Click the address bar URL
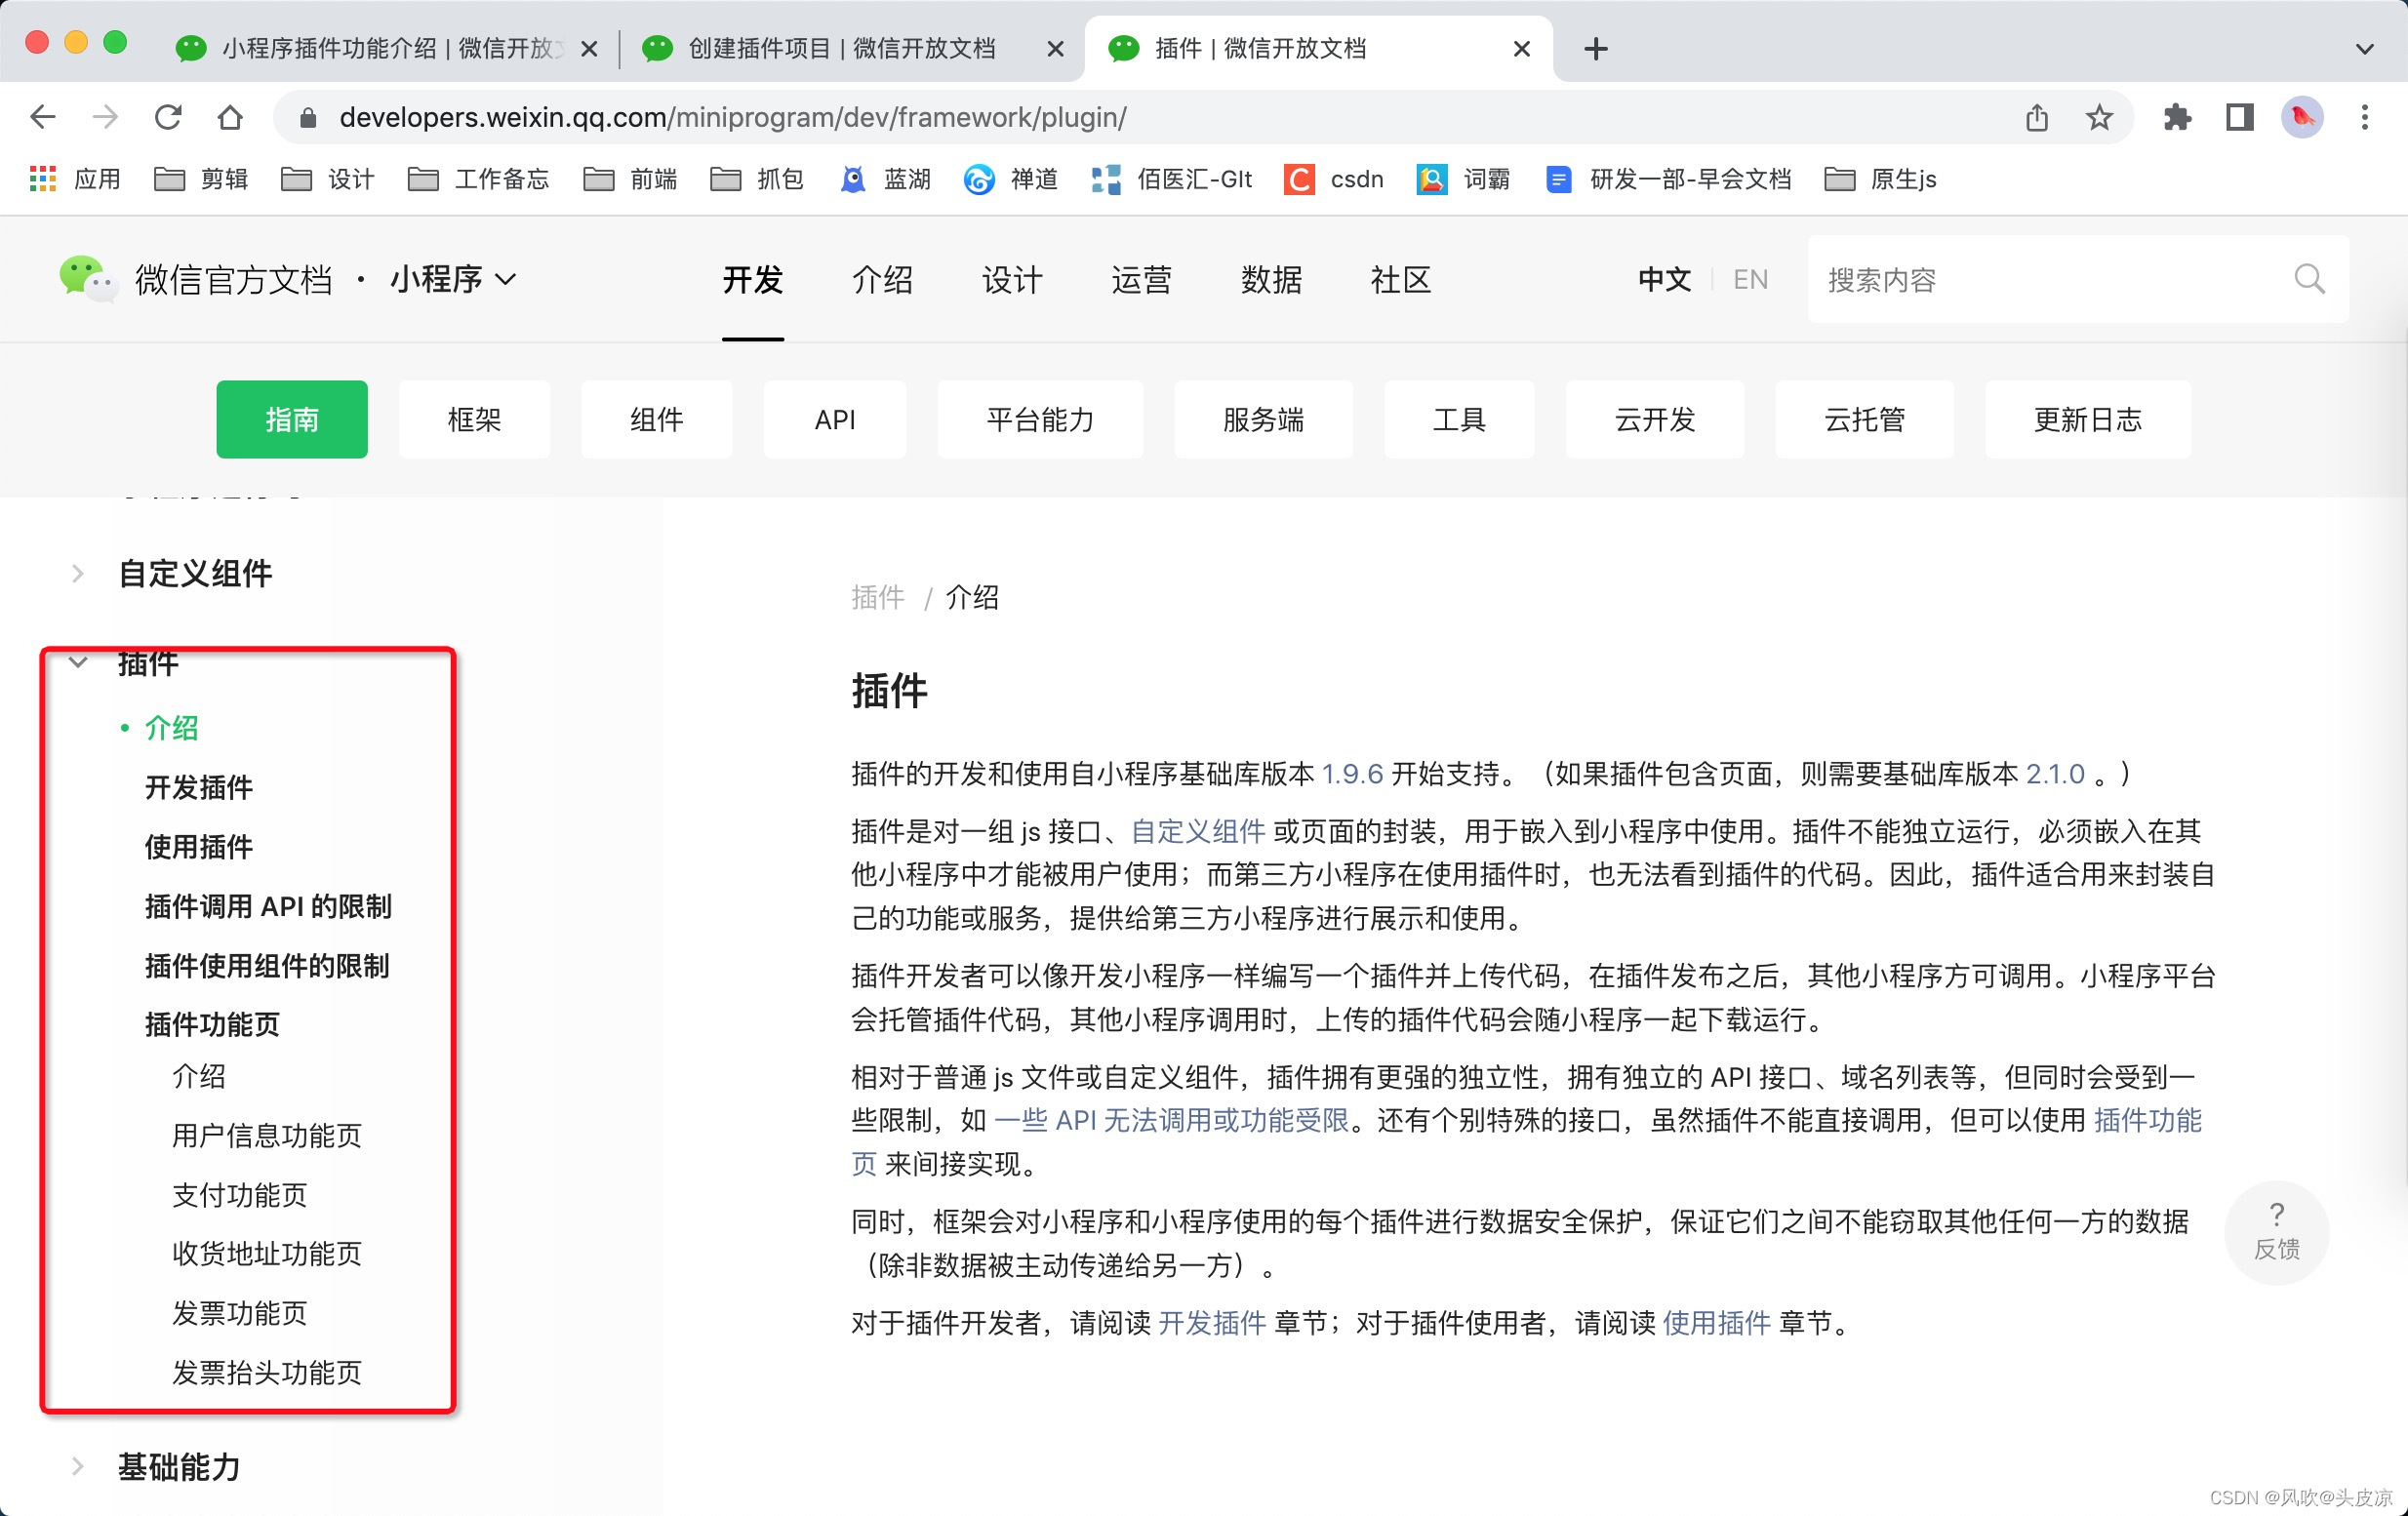 pos(733,118)
